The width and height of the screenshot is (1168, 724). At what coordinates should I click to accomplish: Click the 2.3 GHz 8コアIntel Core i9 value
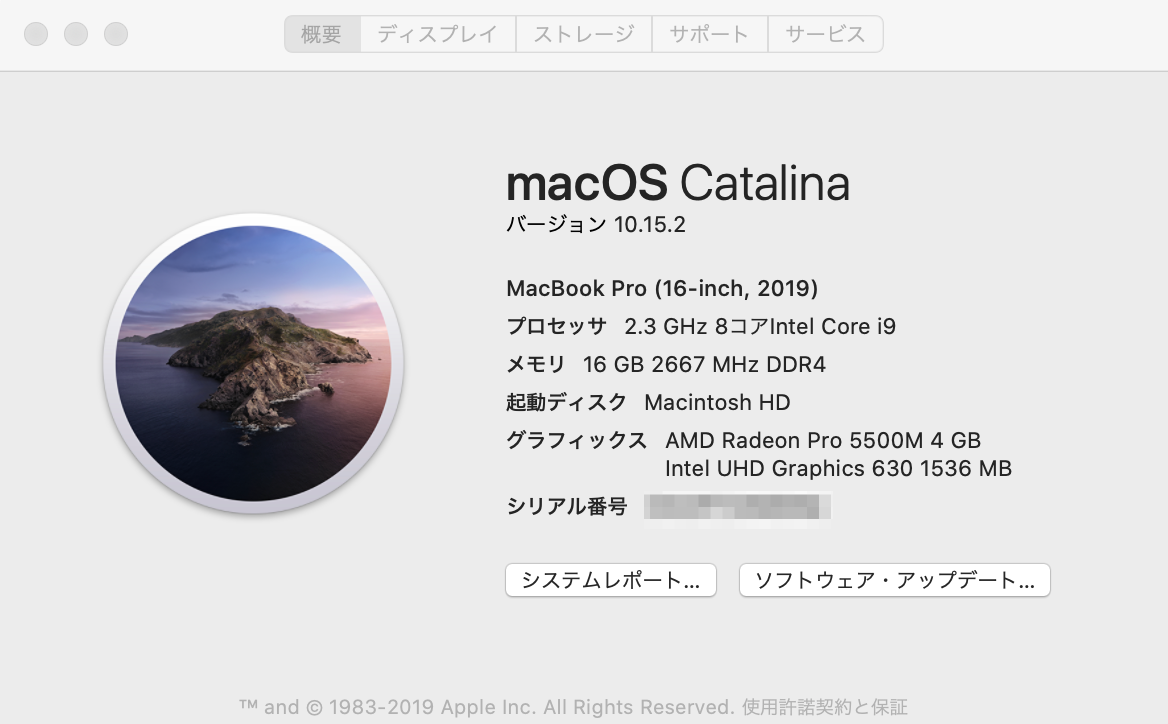[760, 326]
